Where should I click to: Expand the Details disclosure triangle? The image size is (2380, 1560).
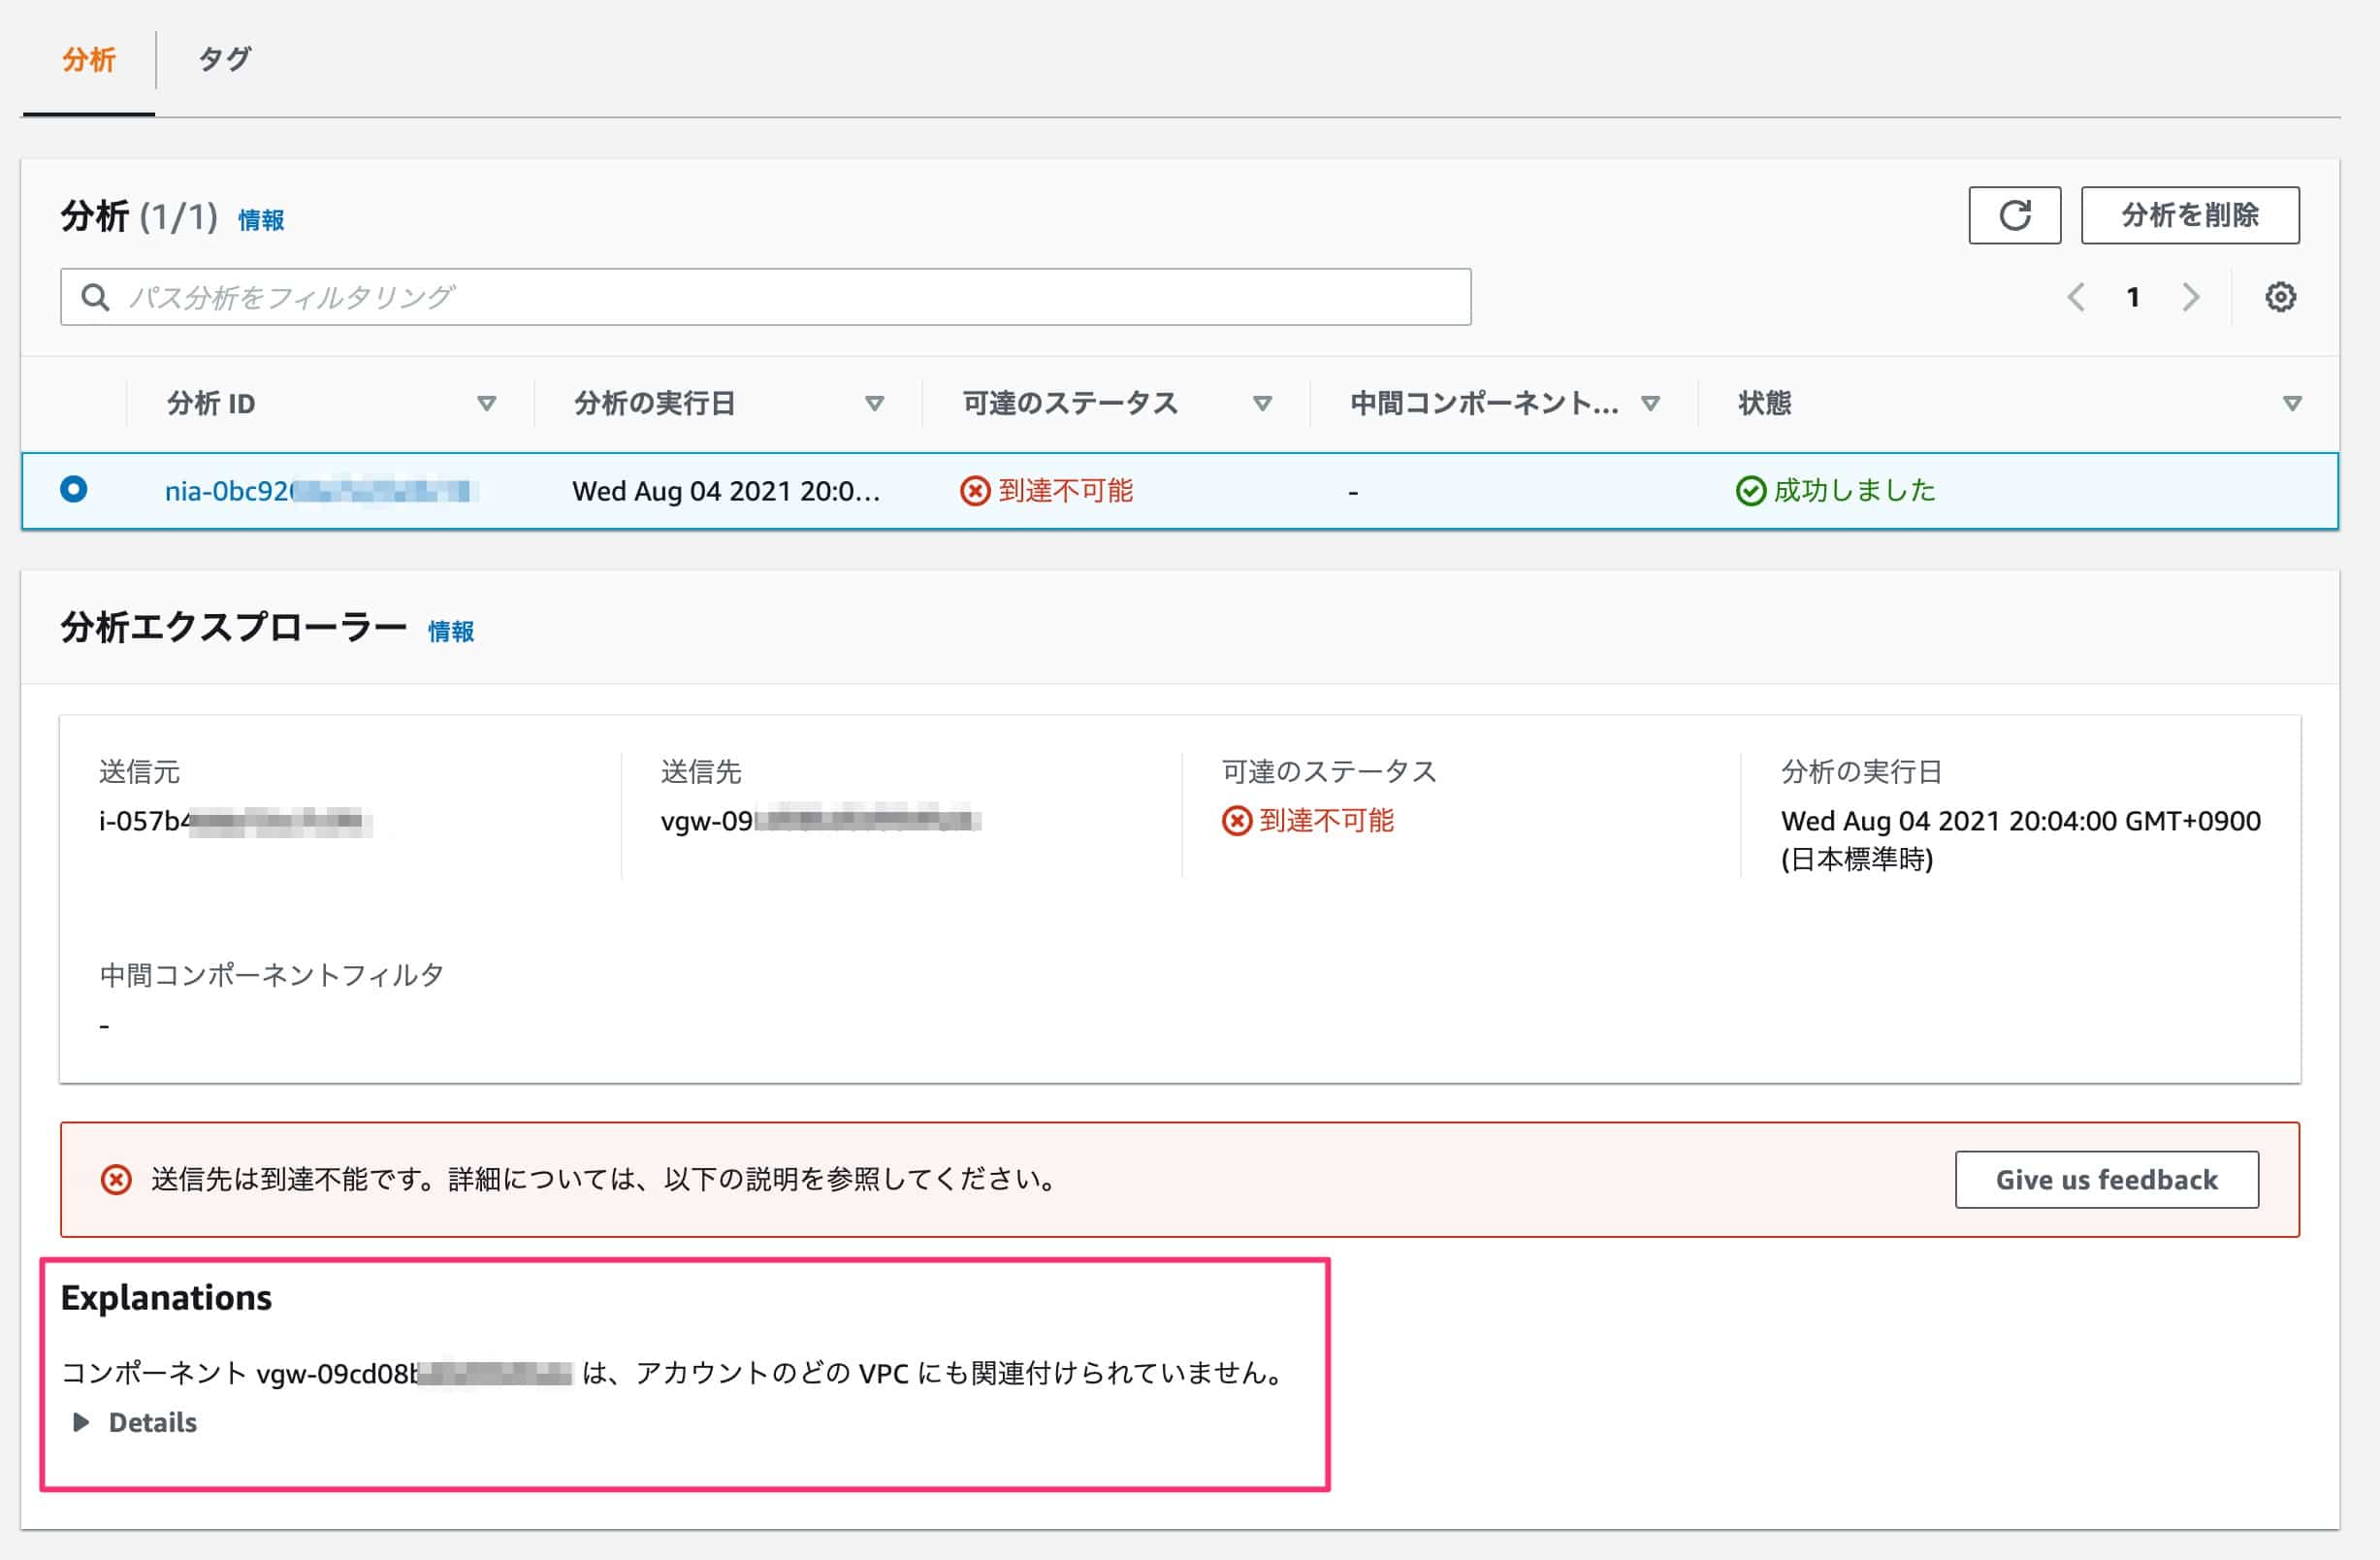pyautogui.click(x=82, y=1422)
